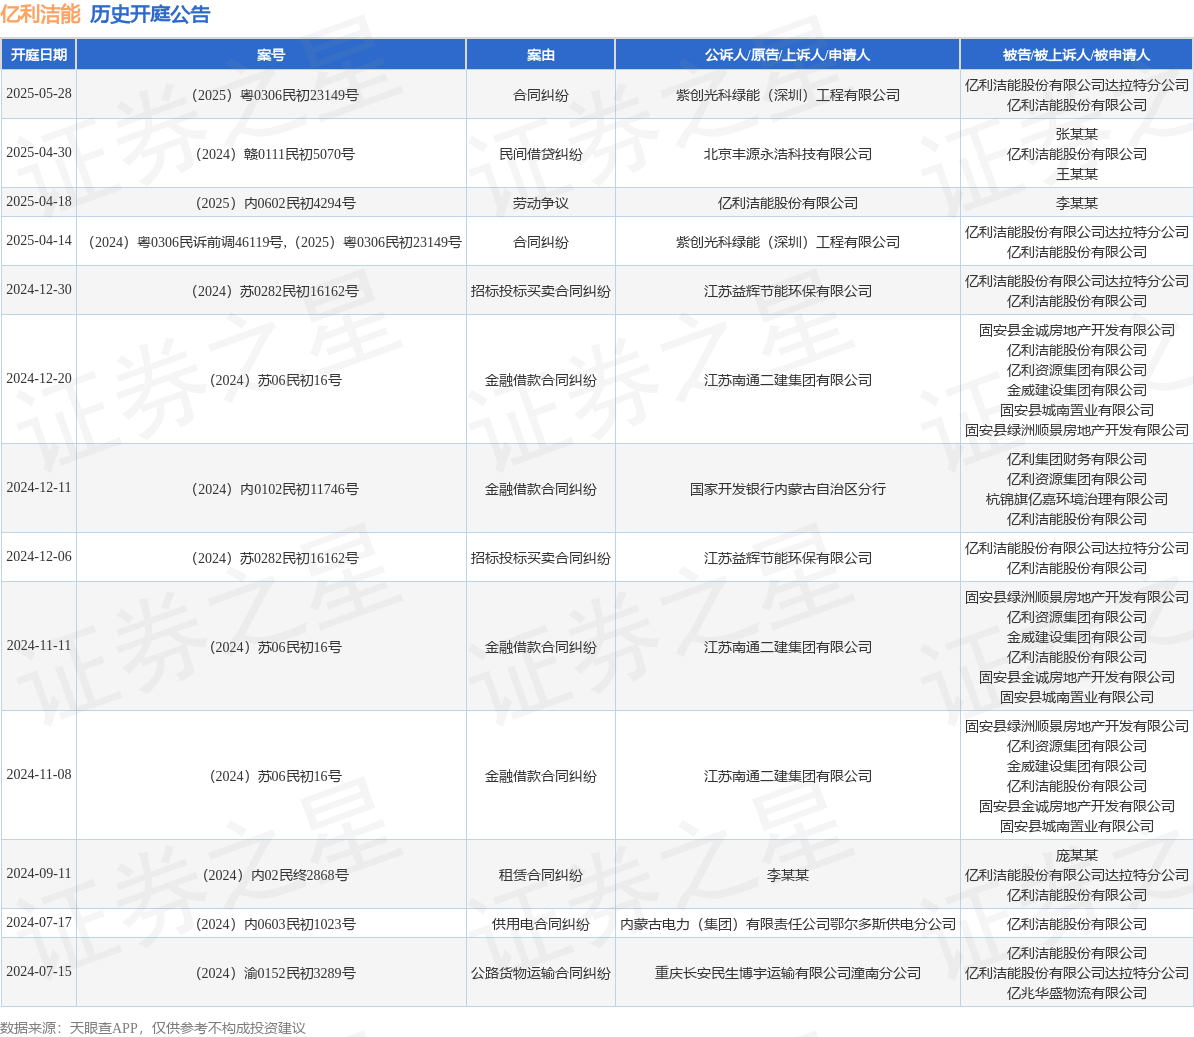
Task: Click the 数据来源 footer note
Action: (x=153, y=1028)
